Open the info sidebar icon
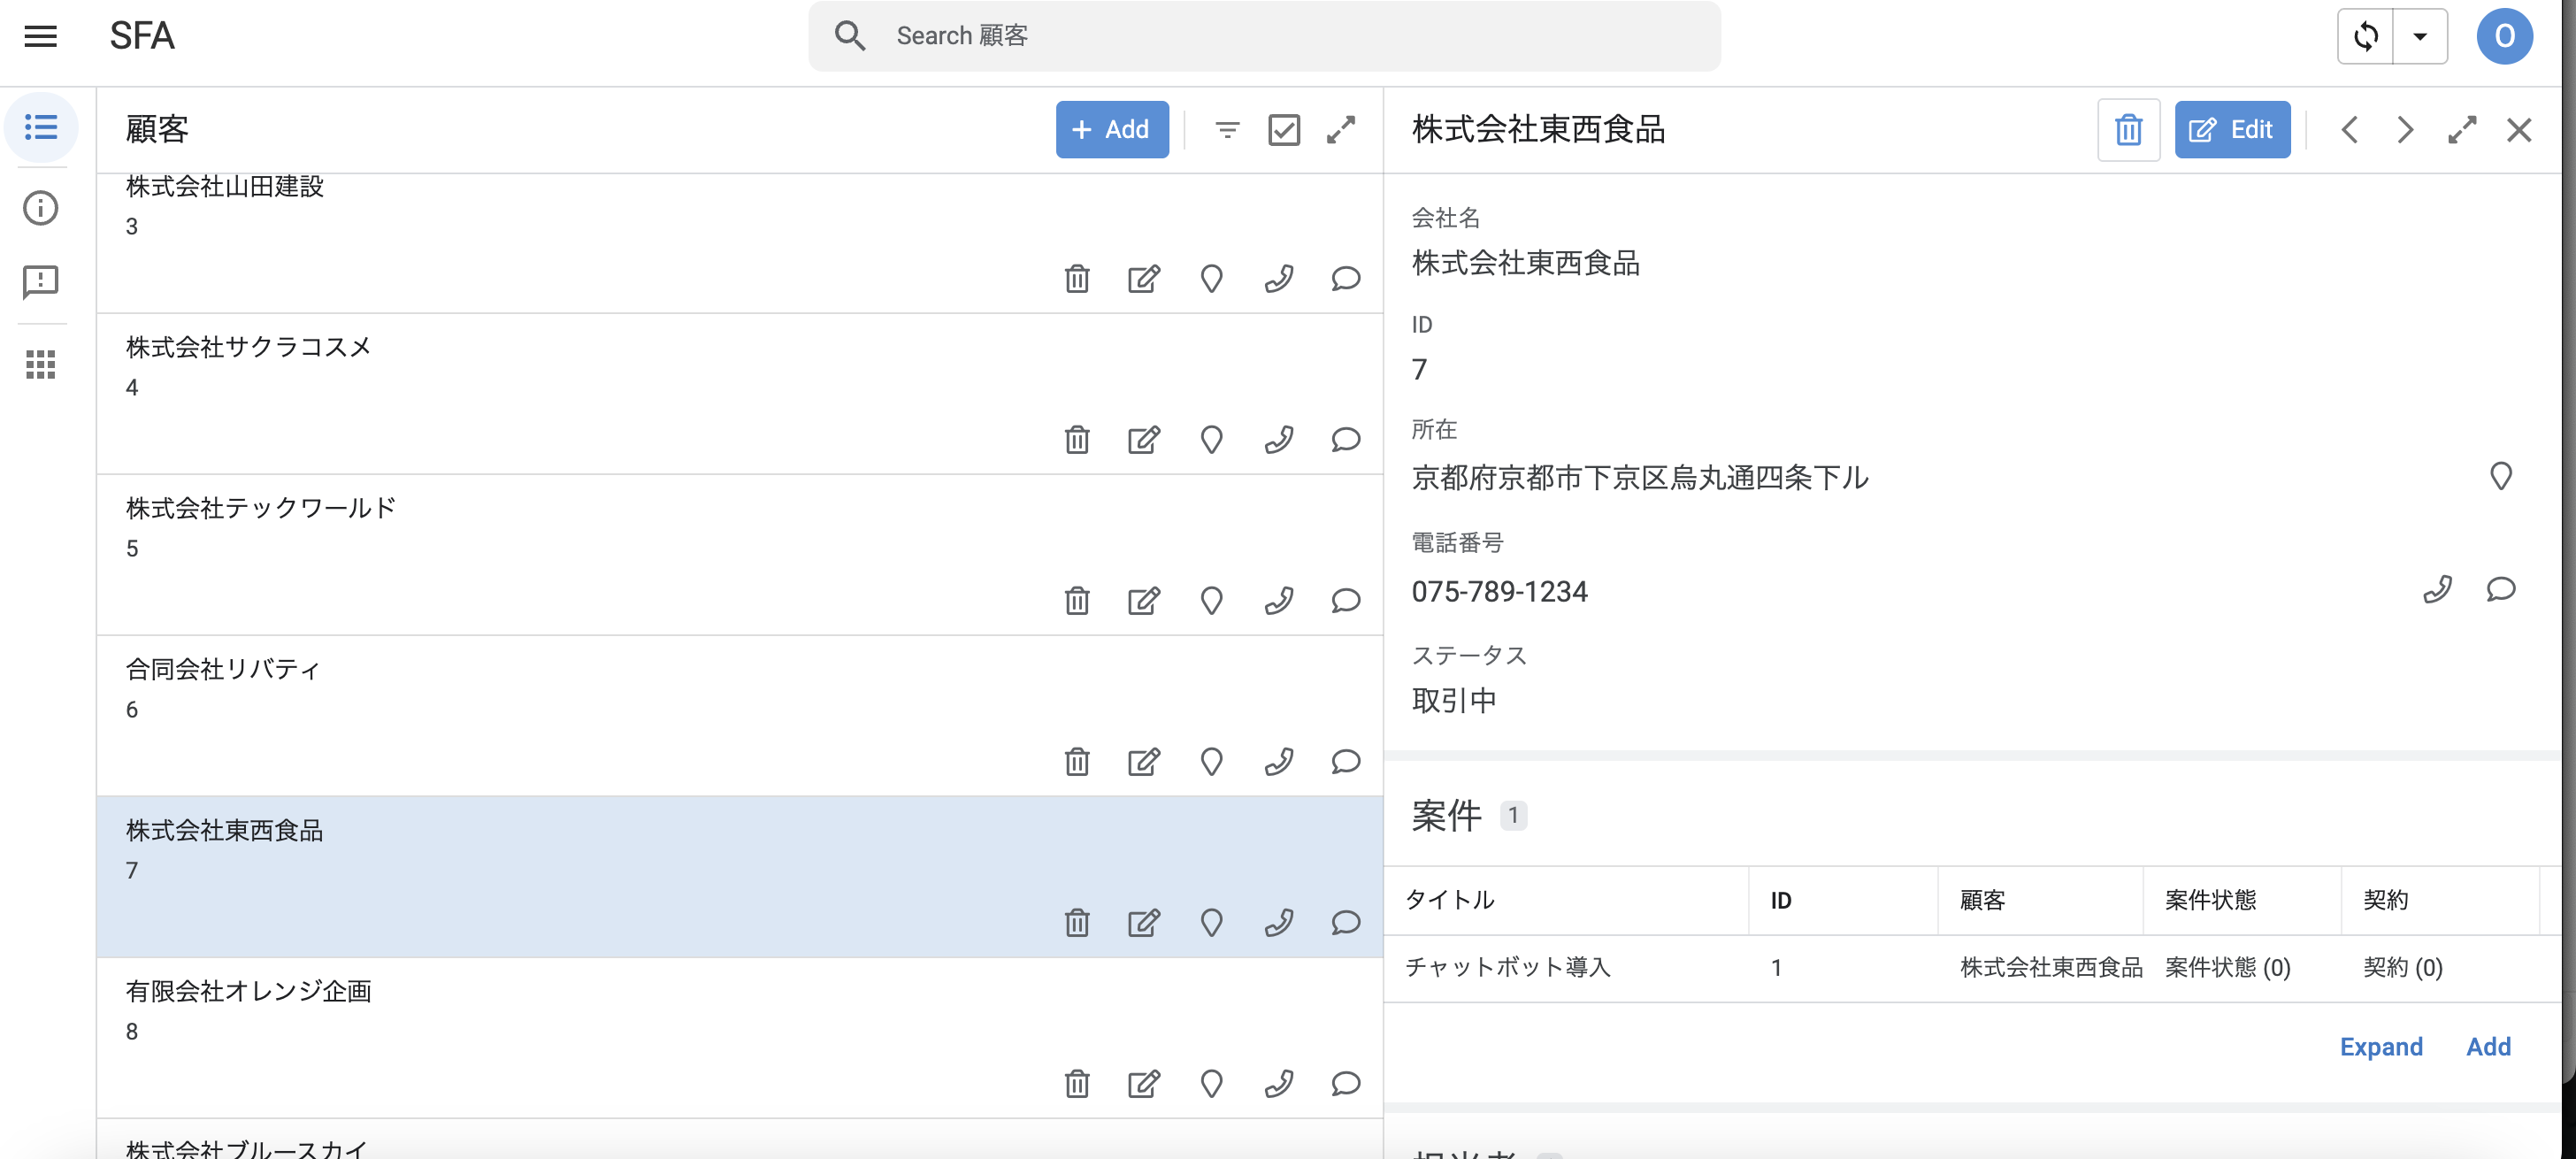The image size is (2576, 1159). tap(41, 208)
